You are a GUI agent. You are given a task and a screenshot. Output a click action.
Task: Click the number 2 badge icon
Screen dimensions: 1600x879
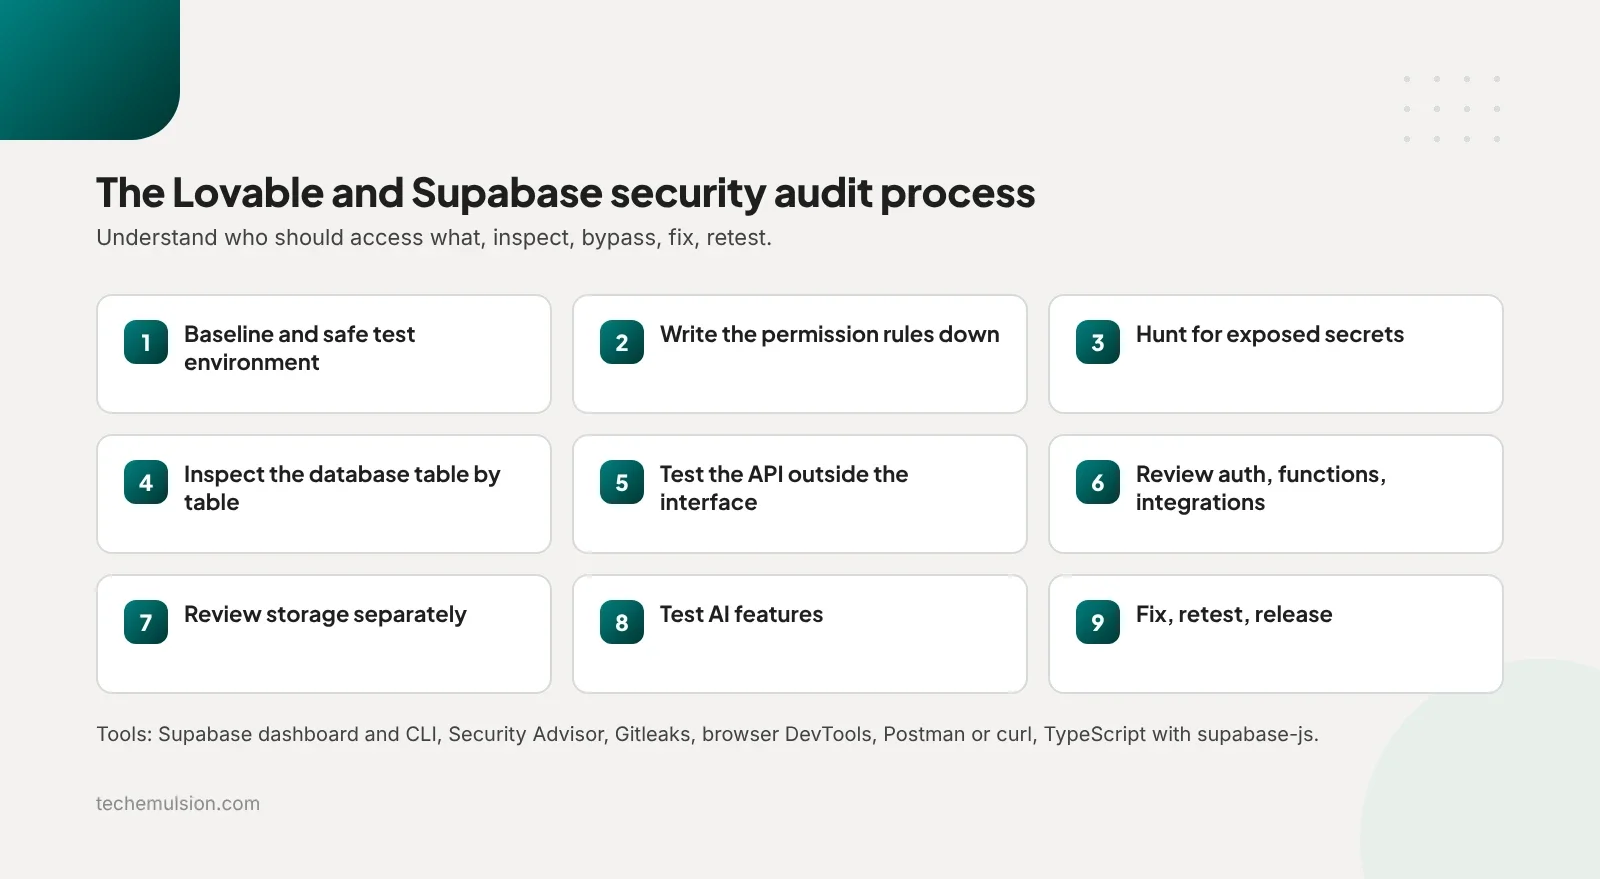(622, 342)
